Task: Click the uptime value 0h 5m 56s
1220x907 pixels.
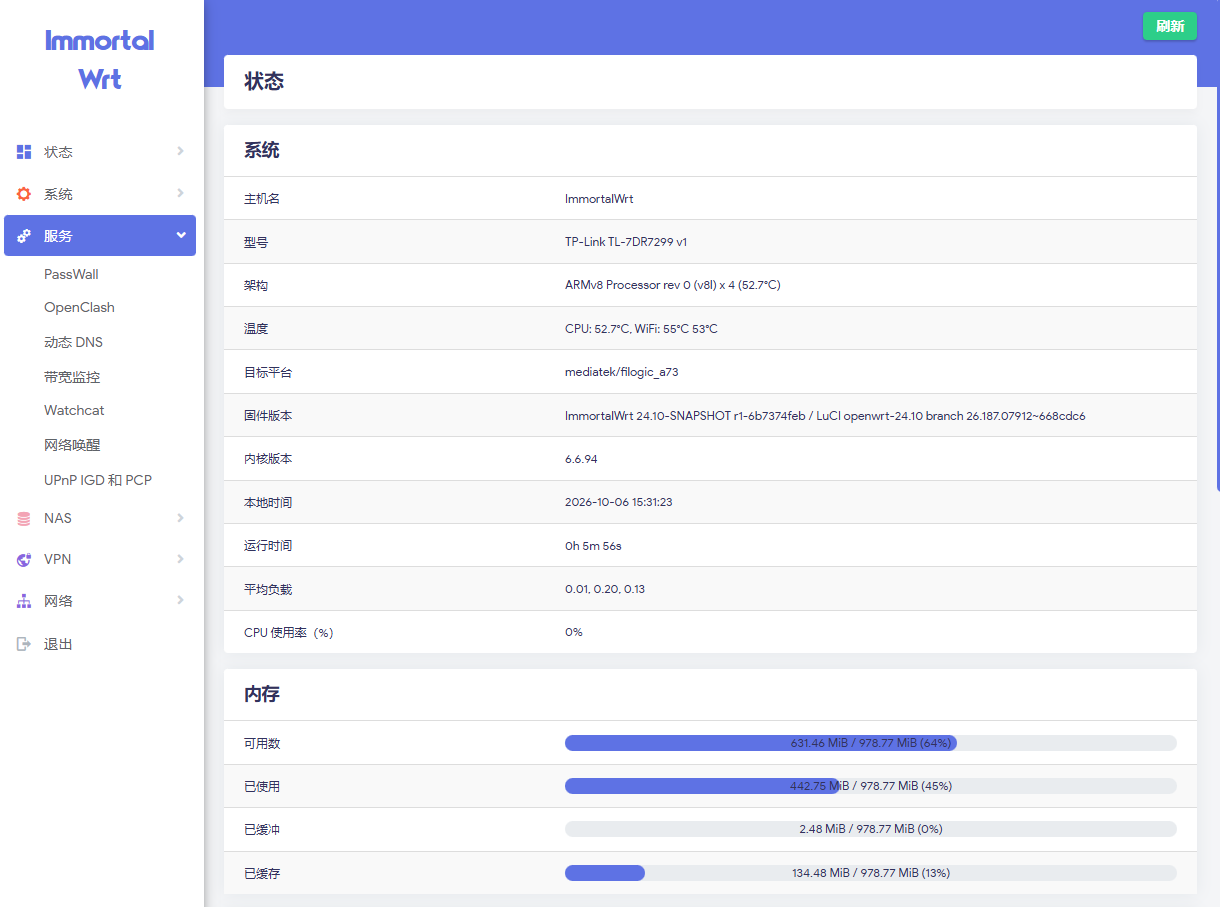Action: coord(593,546)
